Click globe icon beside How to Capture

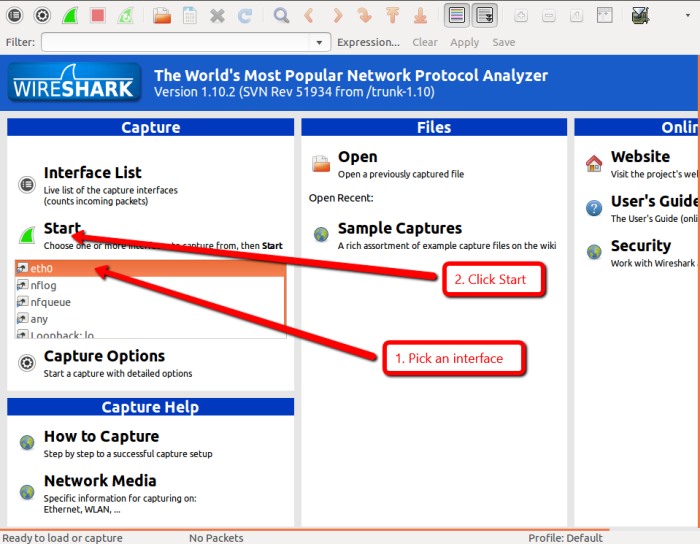pyautogui.click(x=27, y=443)
